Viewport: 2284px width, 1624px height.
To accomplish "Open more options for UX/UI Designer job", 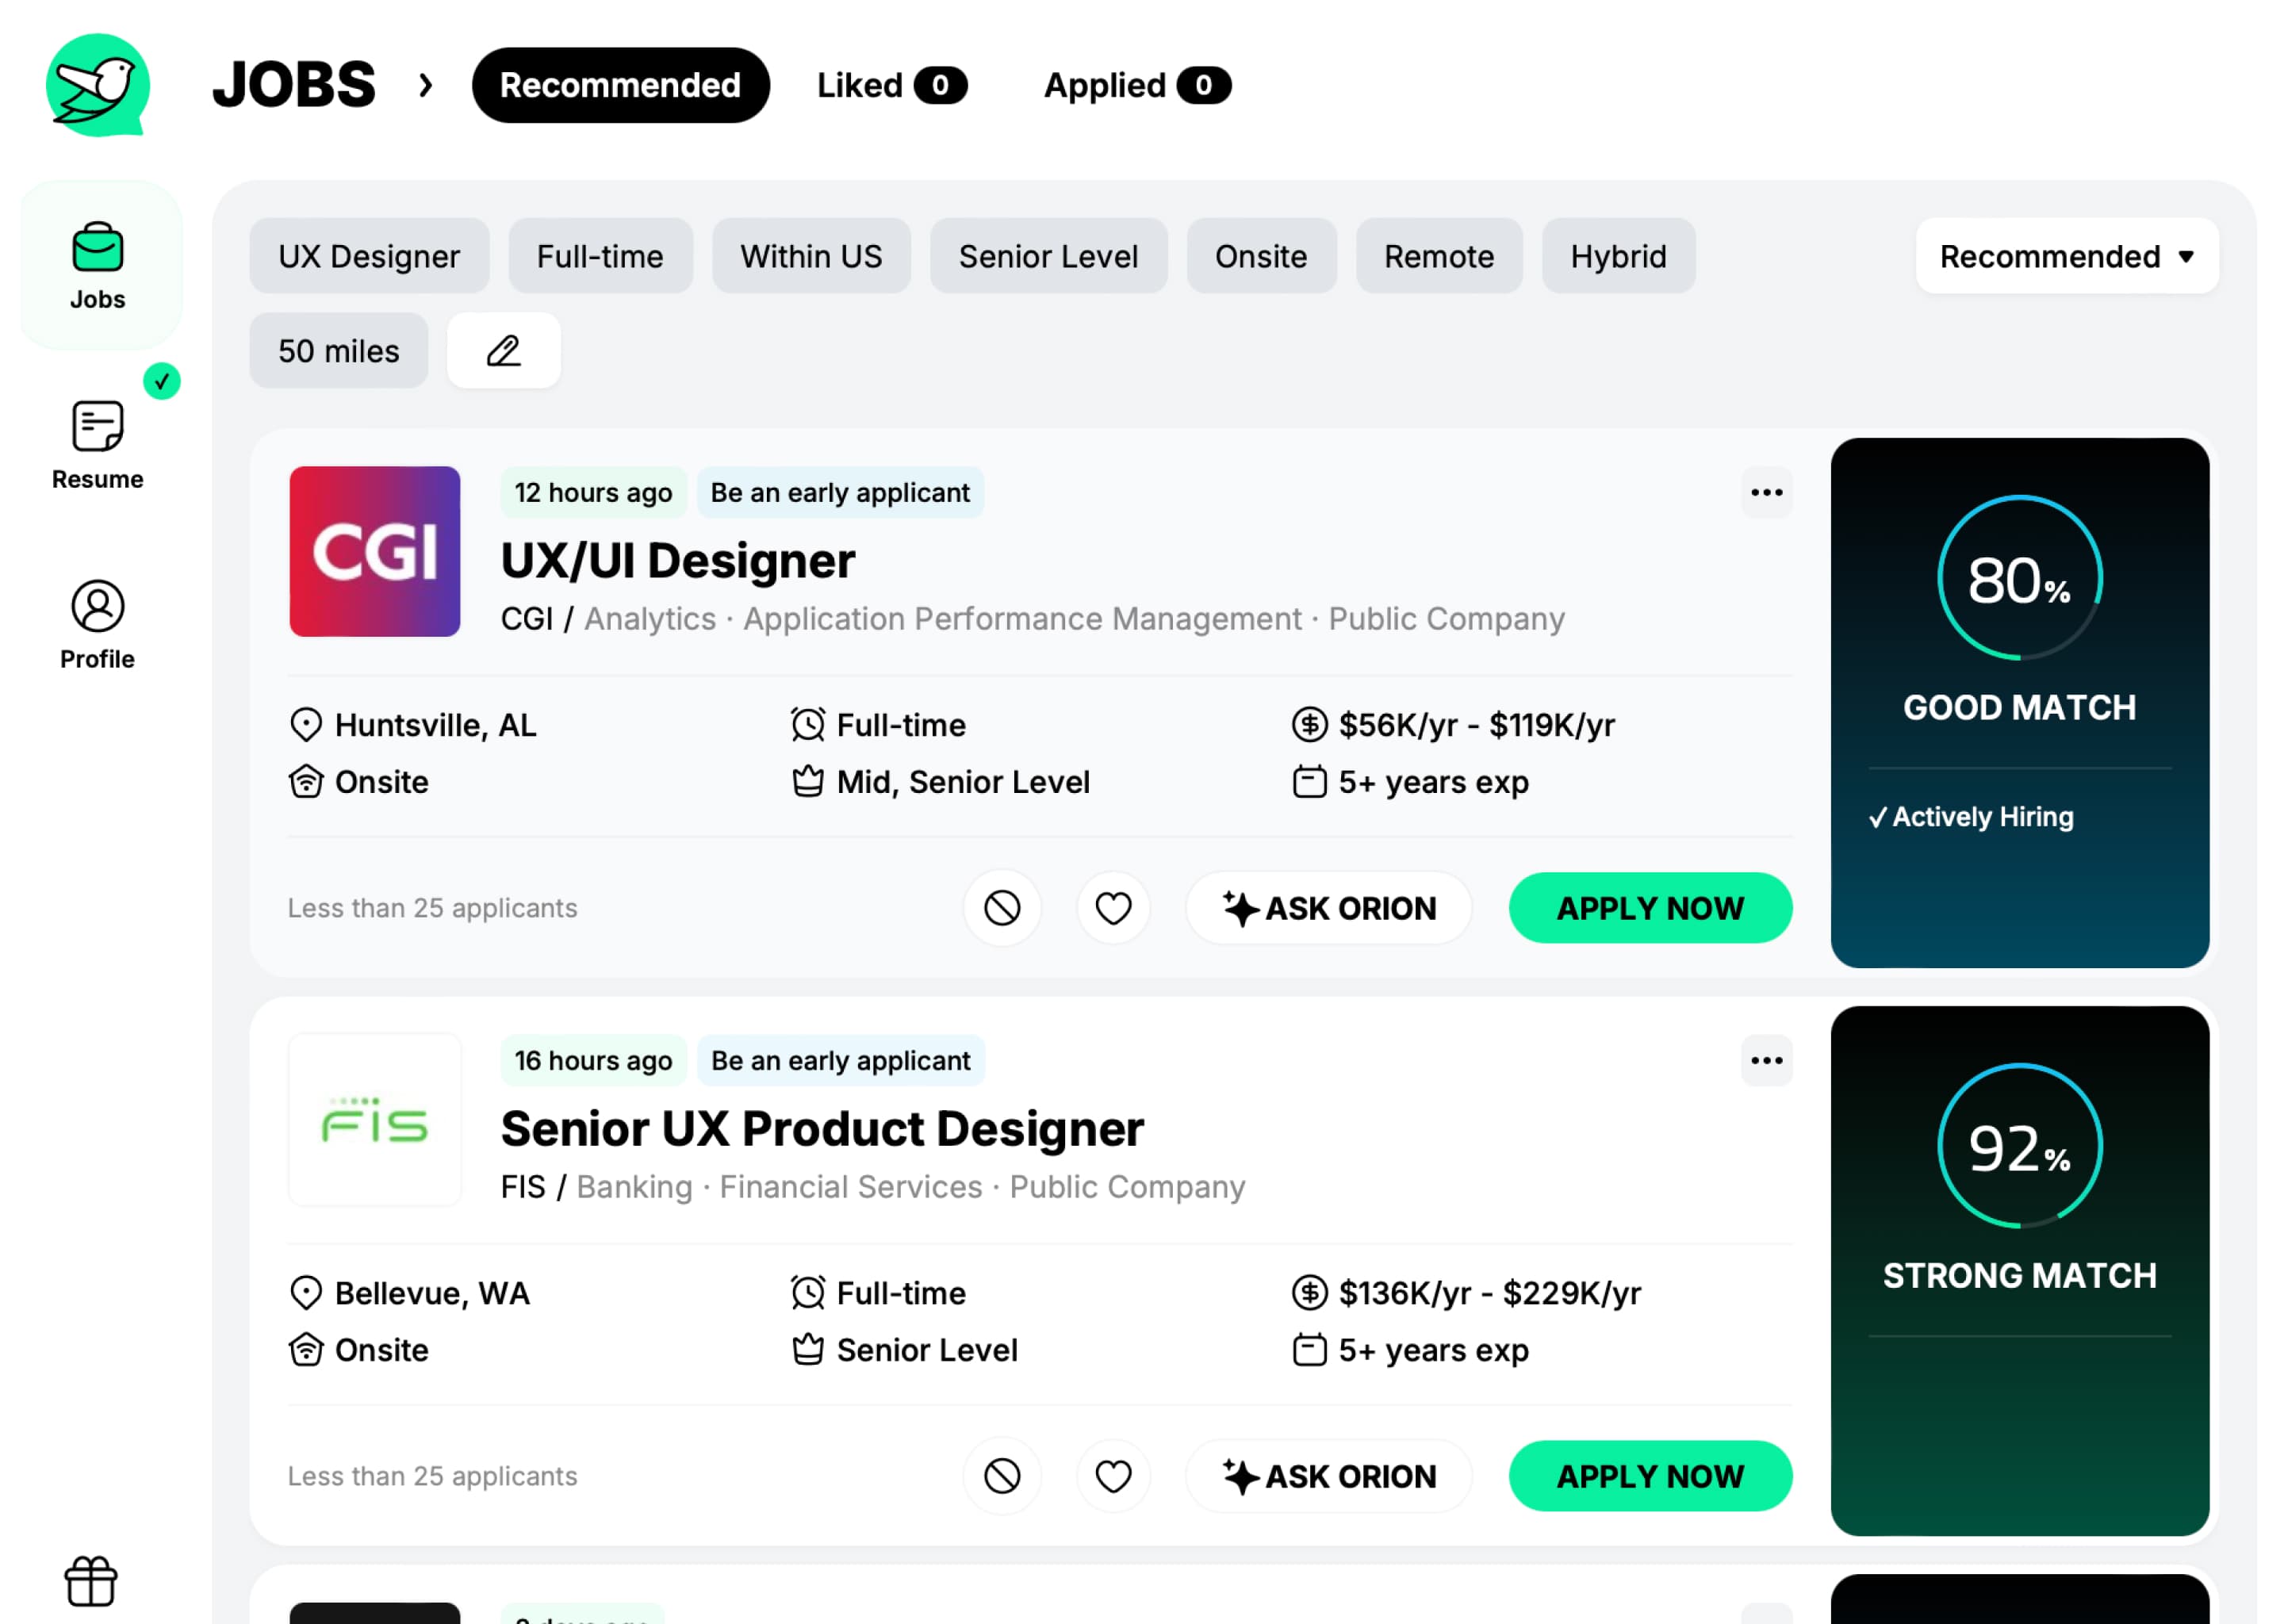I will coord(1766,493).
